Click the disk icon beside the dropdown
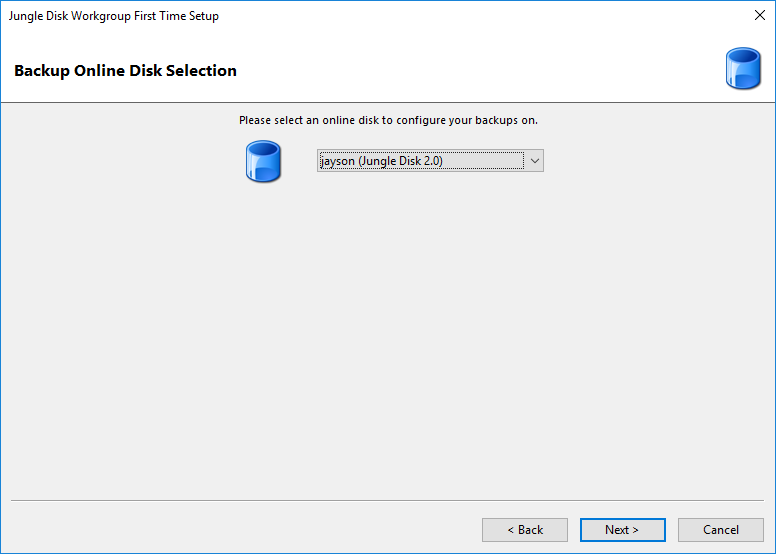Viewport: 776px width, 554px height. pyautogui.click(x=263, y=161)
